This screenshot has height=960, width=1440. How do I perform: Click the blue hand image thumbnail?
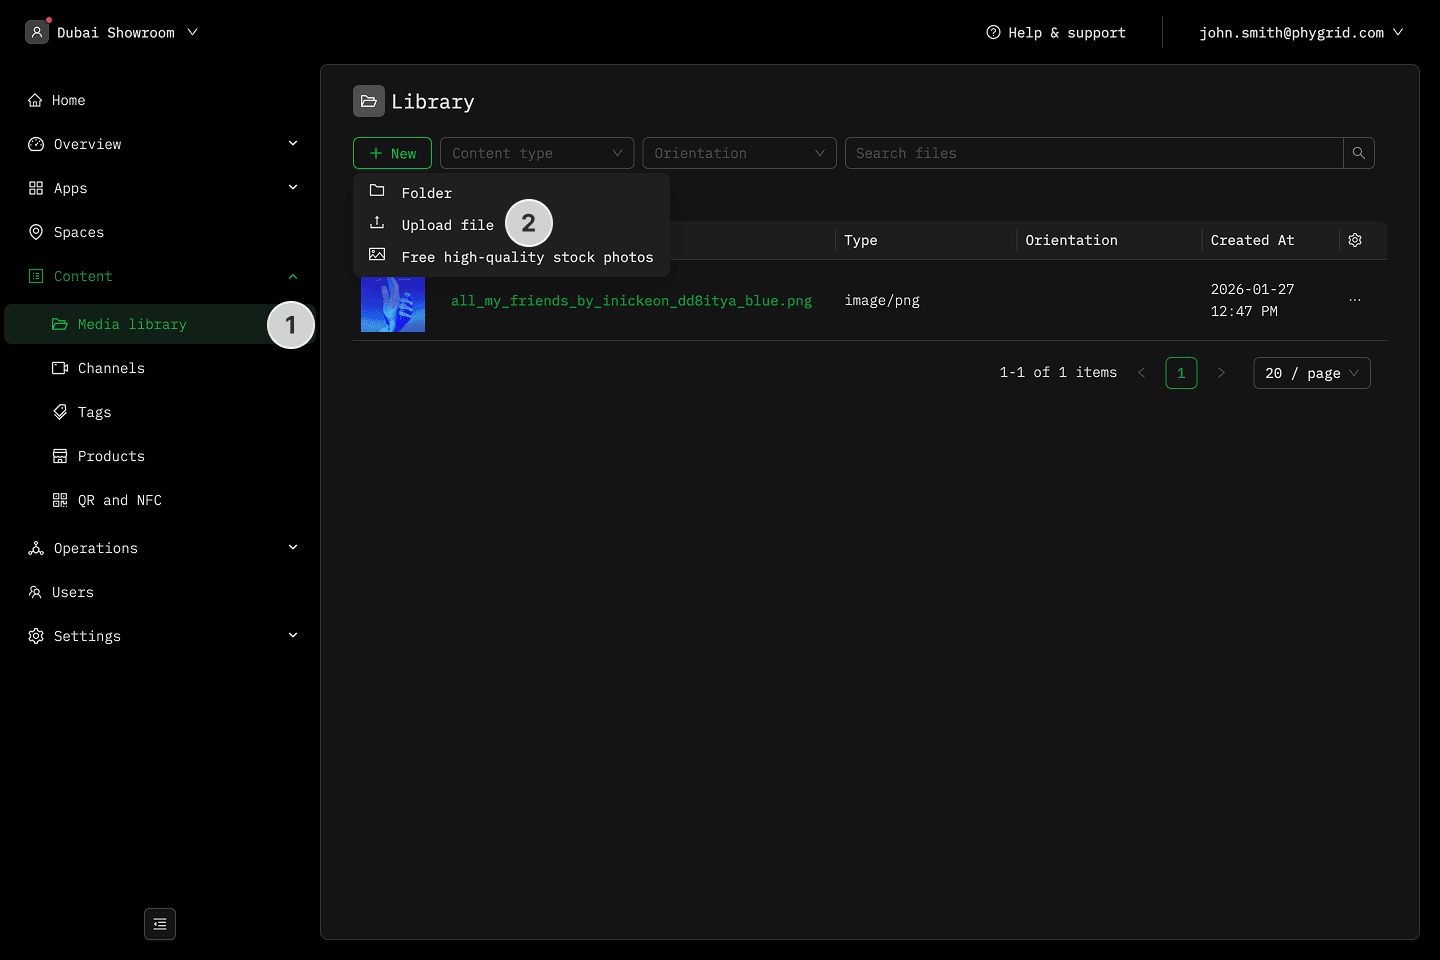point(393,304)
